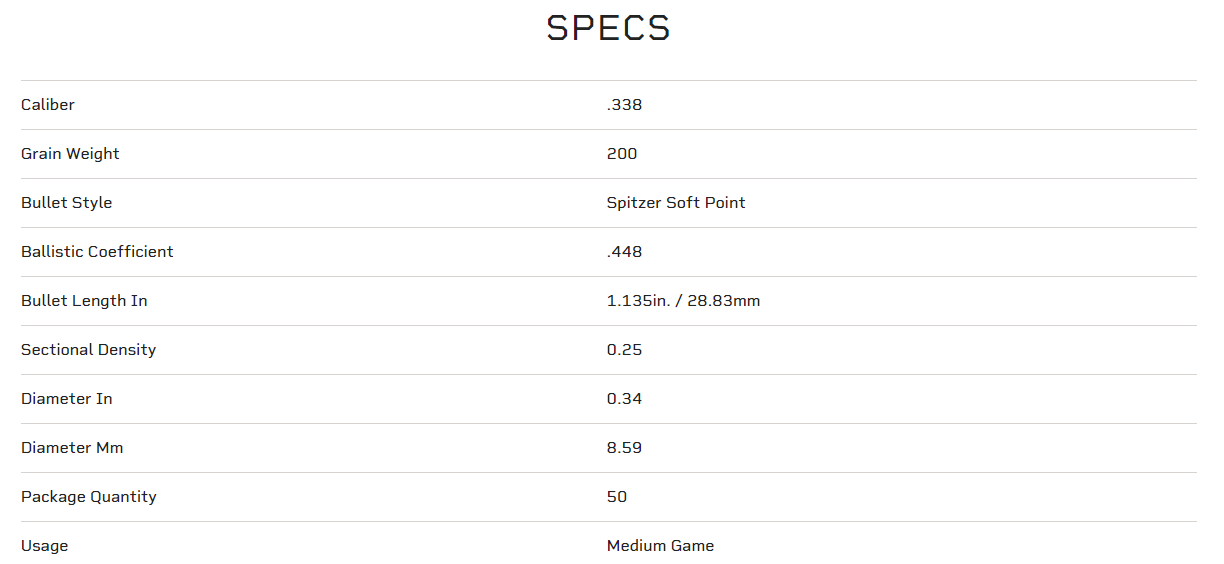Click the Diameter In label
The image size is (1224, 564).
point(66,399)
